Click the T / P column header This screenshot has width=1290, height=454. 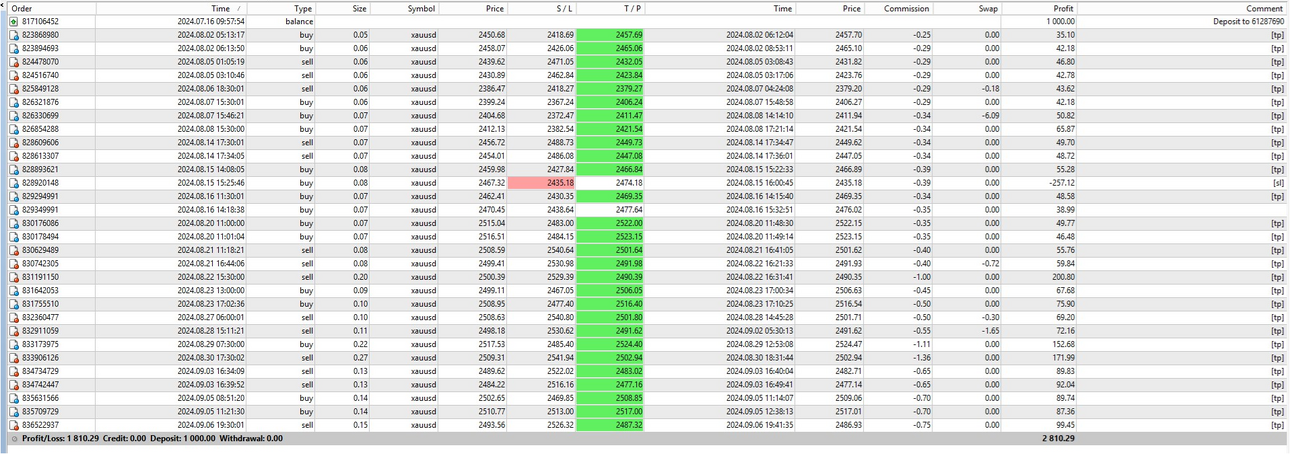pyautogui.click(x=610, y=7)
